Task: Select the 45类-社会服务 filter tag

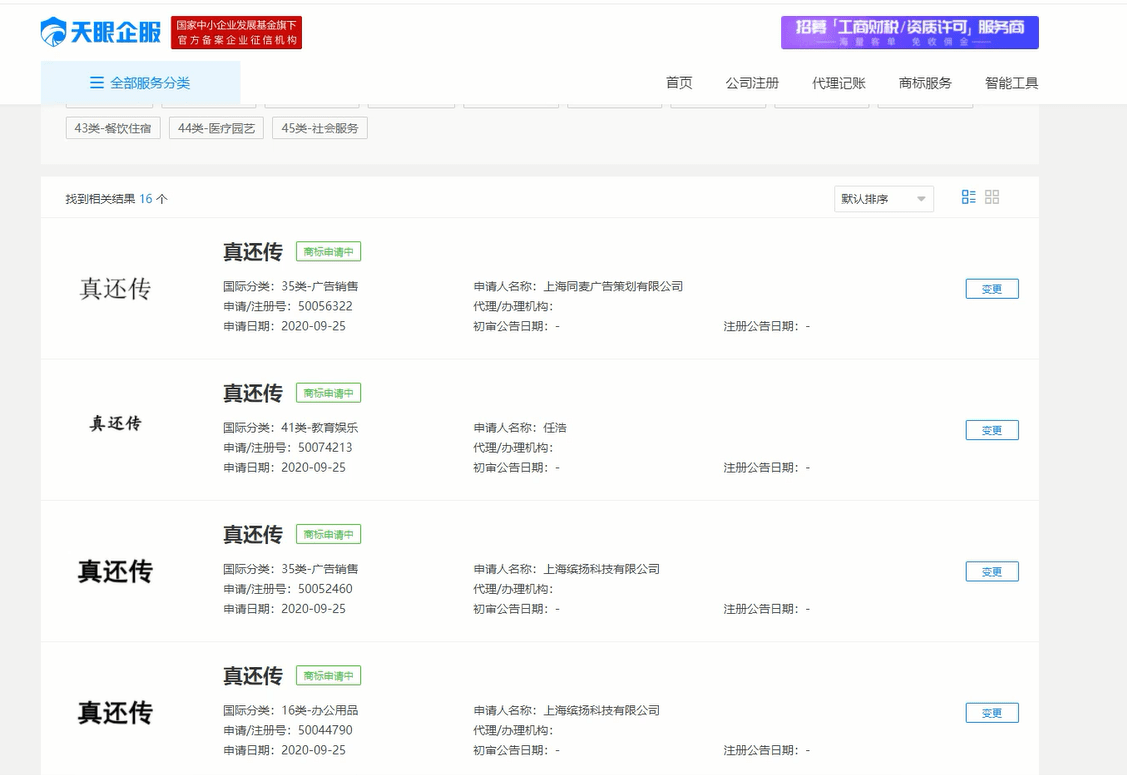Action: pos(319,128)
